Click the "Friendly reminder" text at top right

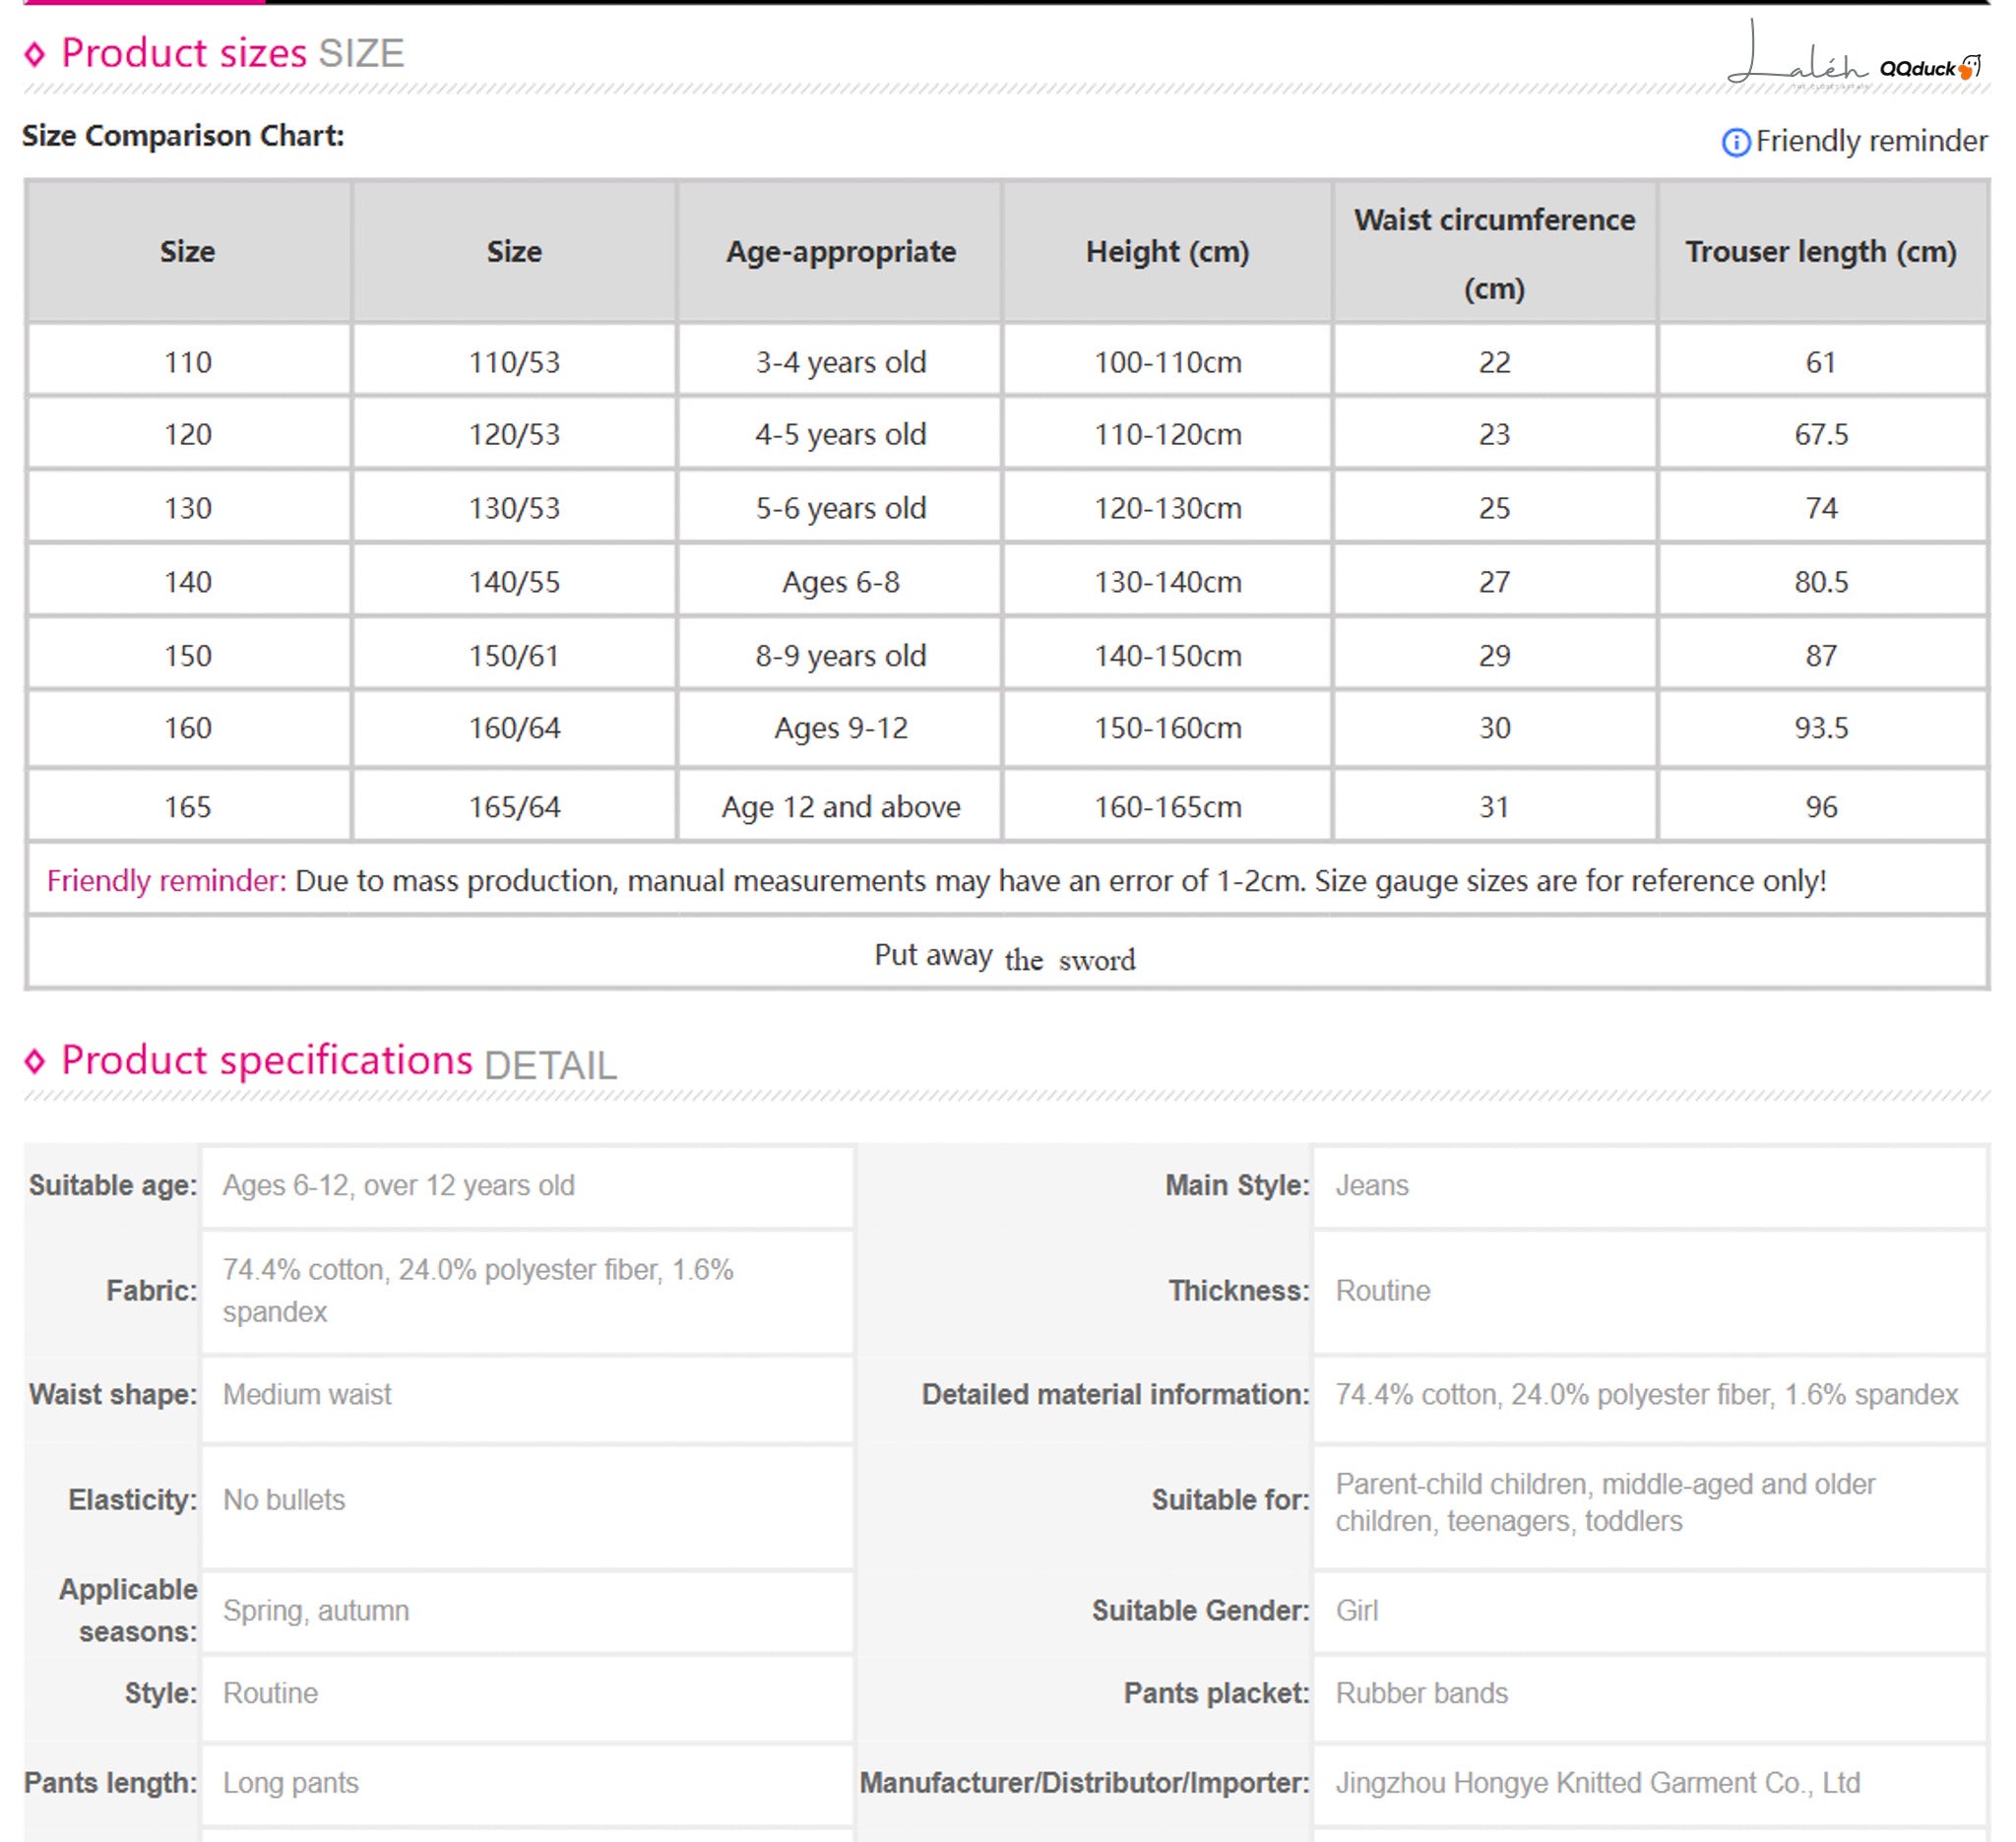[1871, 141]
